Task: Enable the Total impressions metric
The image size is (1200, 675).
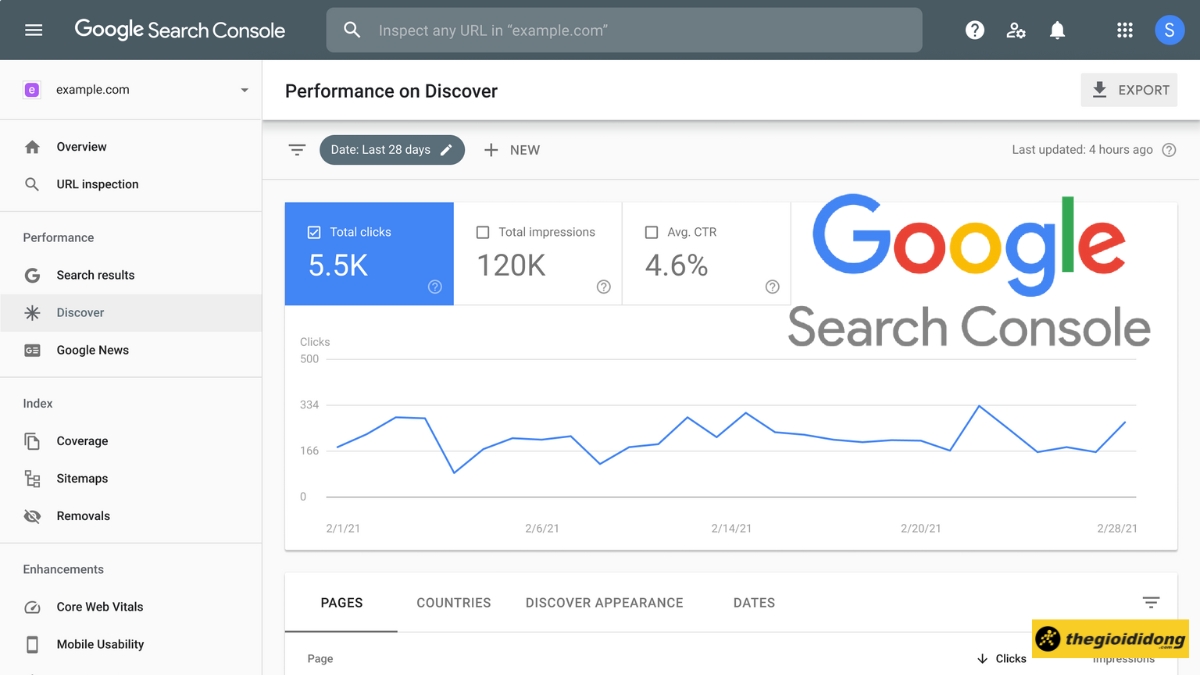Action: (481, 231)
